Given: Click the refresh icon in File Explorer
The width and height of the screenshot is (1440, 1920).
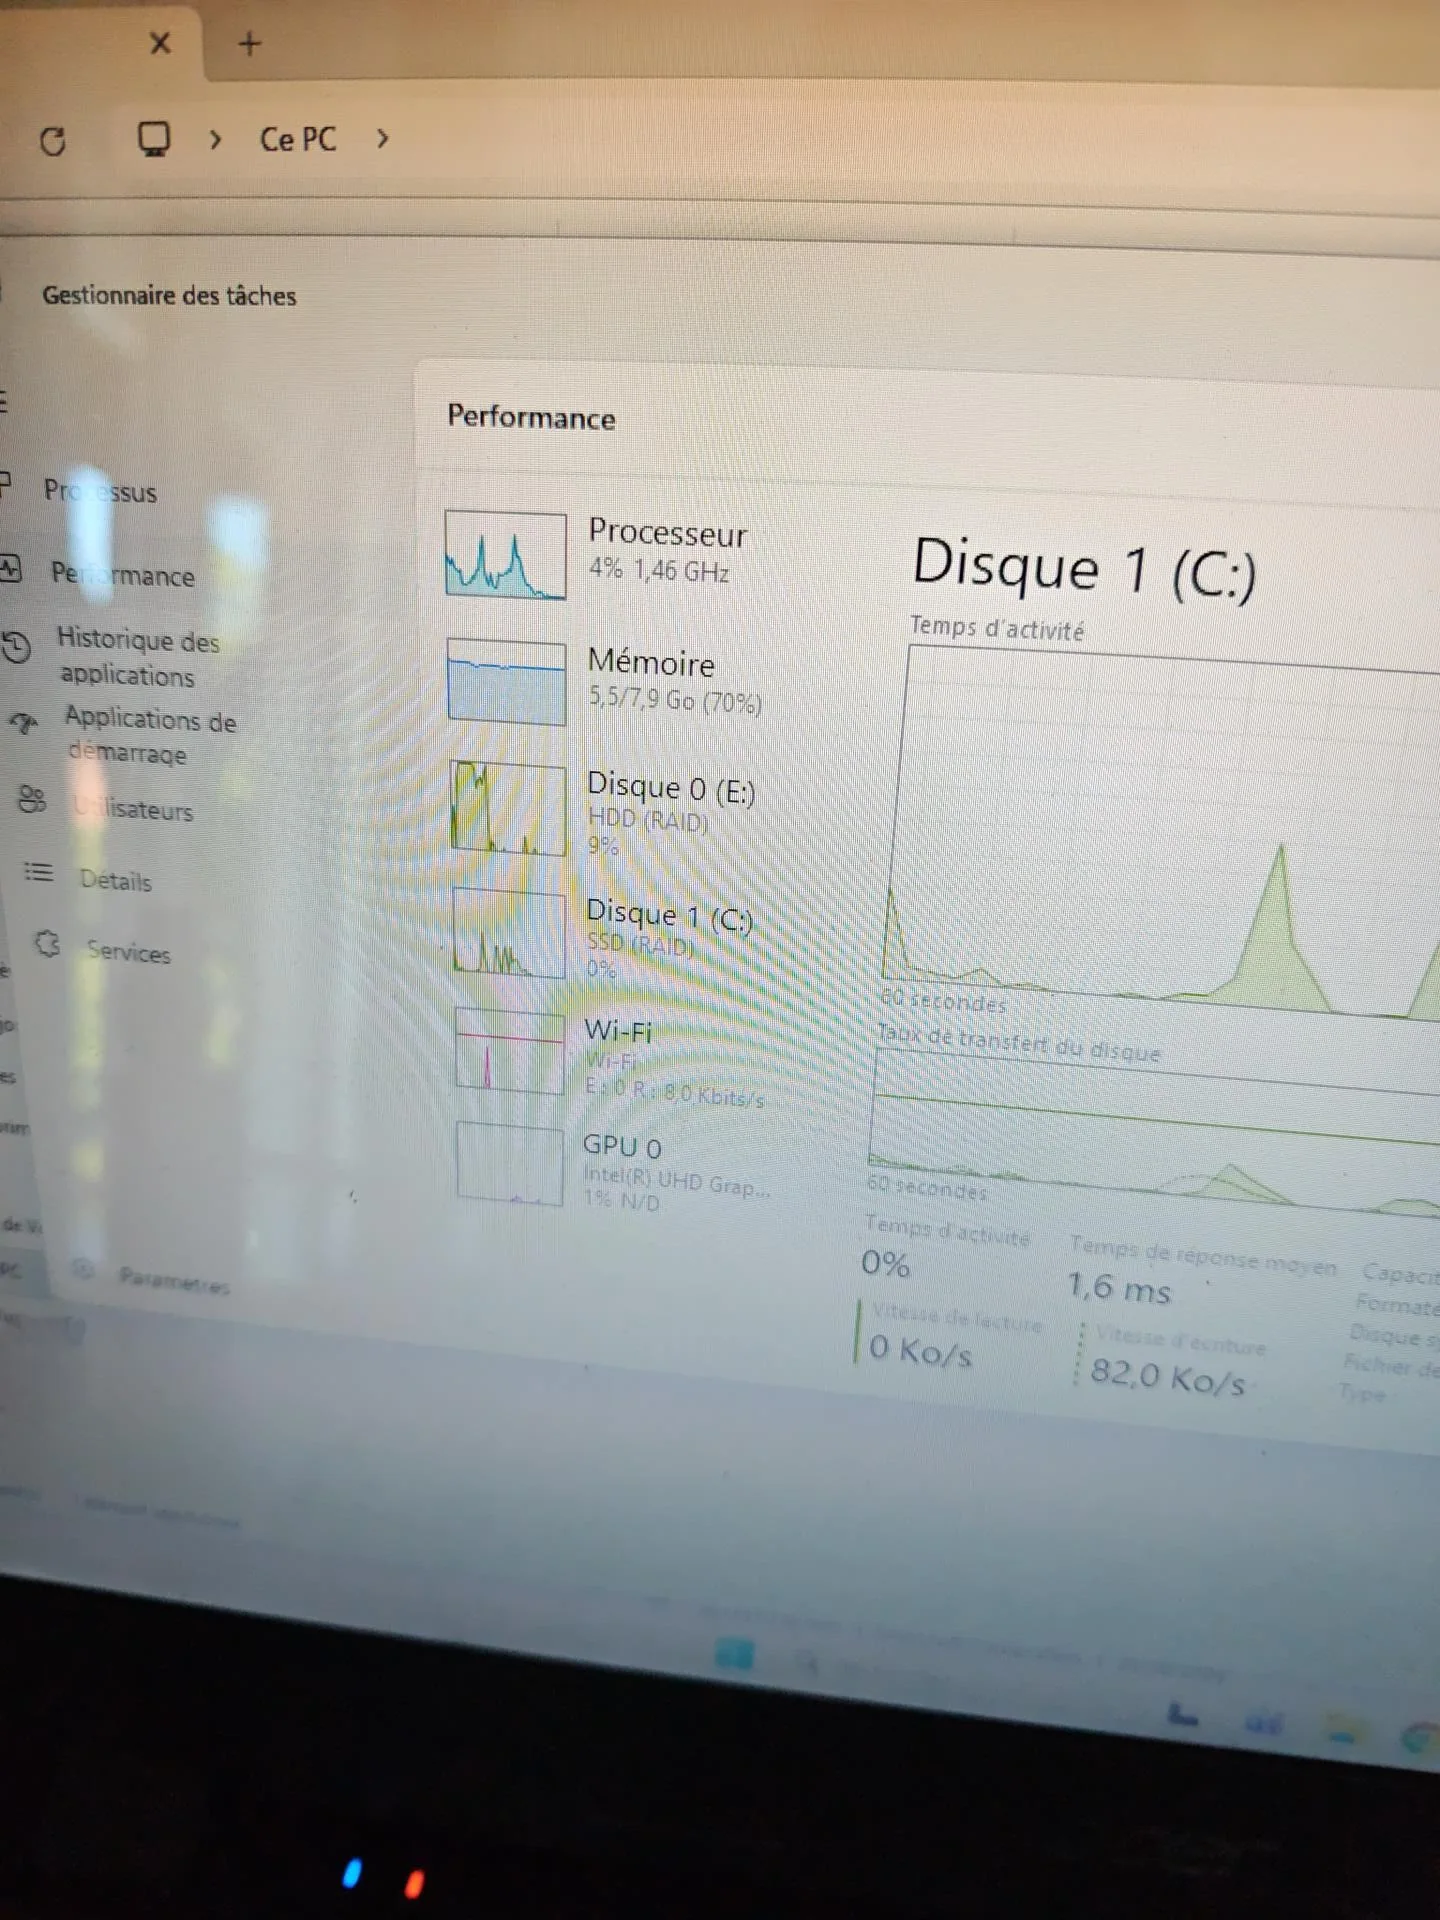Looking at the screenshot, I should [53, 141].
